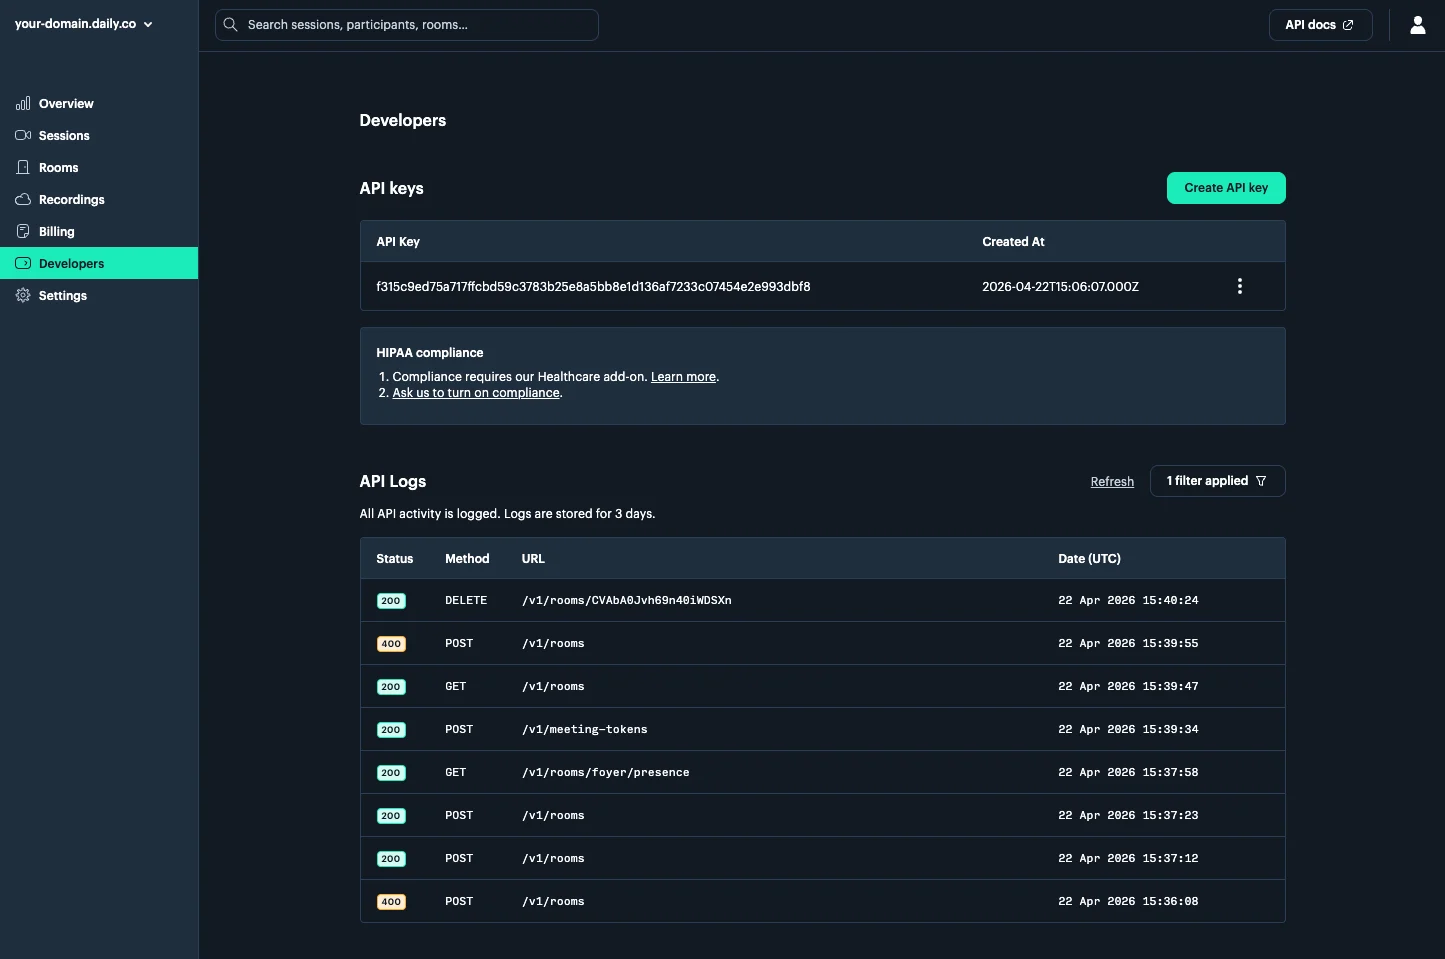Open the API key three-dot menu
The width and height of the screenshot is (1445, 959).
(x=1240, y=286)
